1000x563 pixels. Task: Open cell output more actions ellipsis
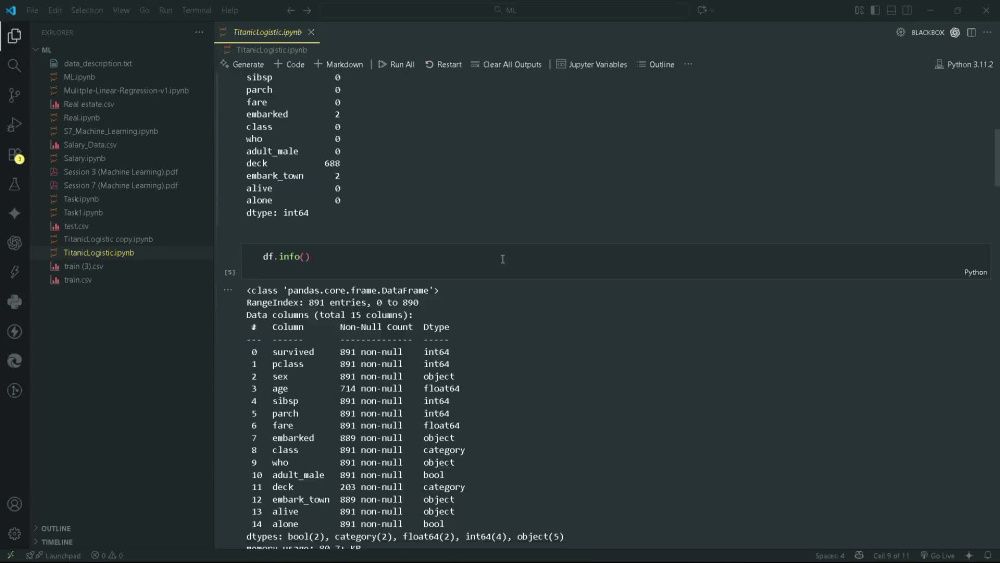[228, 290]
